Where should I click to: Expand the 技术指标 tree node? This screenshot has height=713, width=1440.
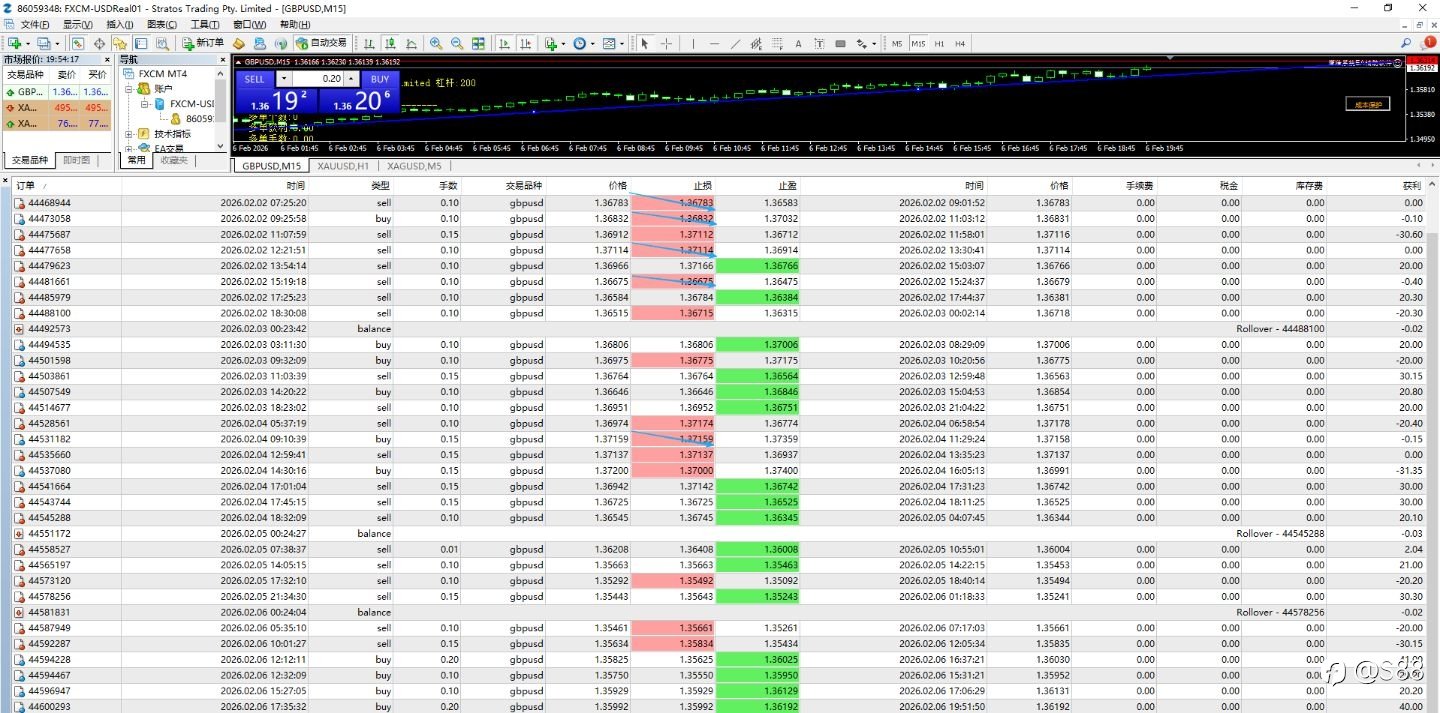(x=129, y=133)
